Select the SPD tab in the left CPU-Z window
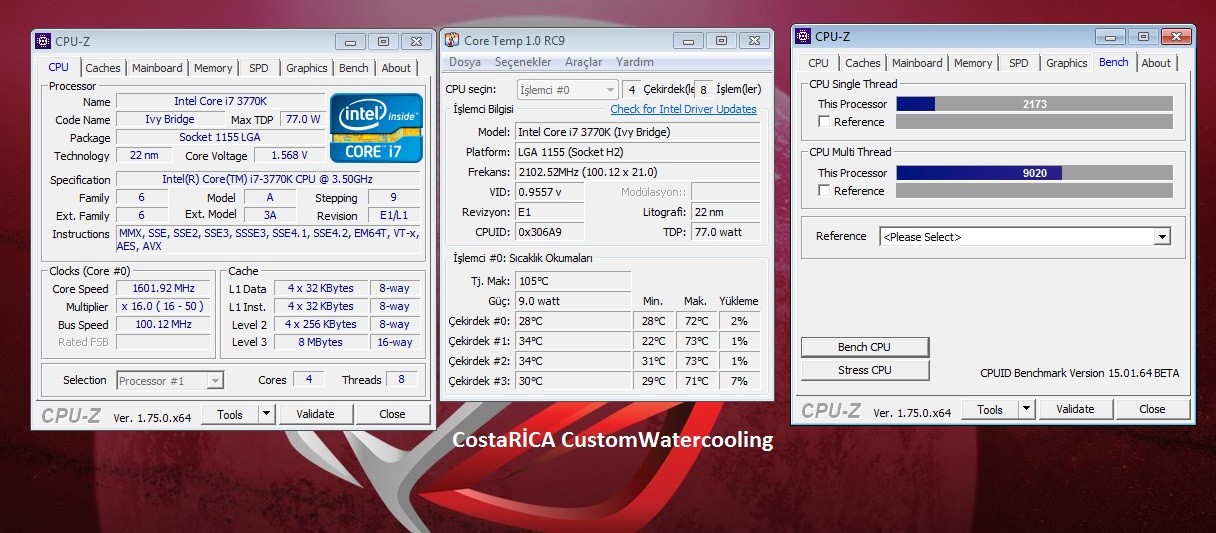This screenshot has width=1216, height=533. (259, 68)
